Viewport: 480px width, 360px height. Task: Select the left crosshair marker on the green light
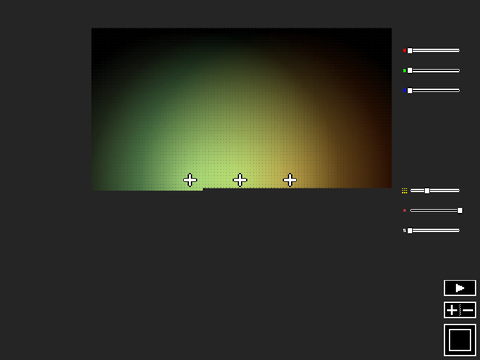pos(190,180)
